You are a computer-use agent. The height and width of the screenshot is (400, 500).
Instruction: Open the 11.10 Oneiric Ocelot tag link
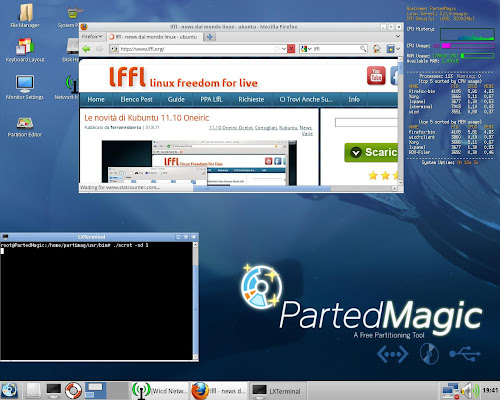231,128
